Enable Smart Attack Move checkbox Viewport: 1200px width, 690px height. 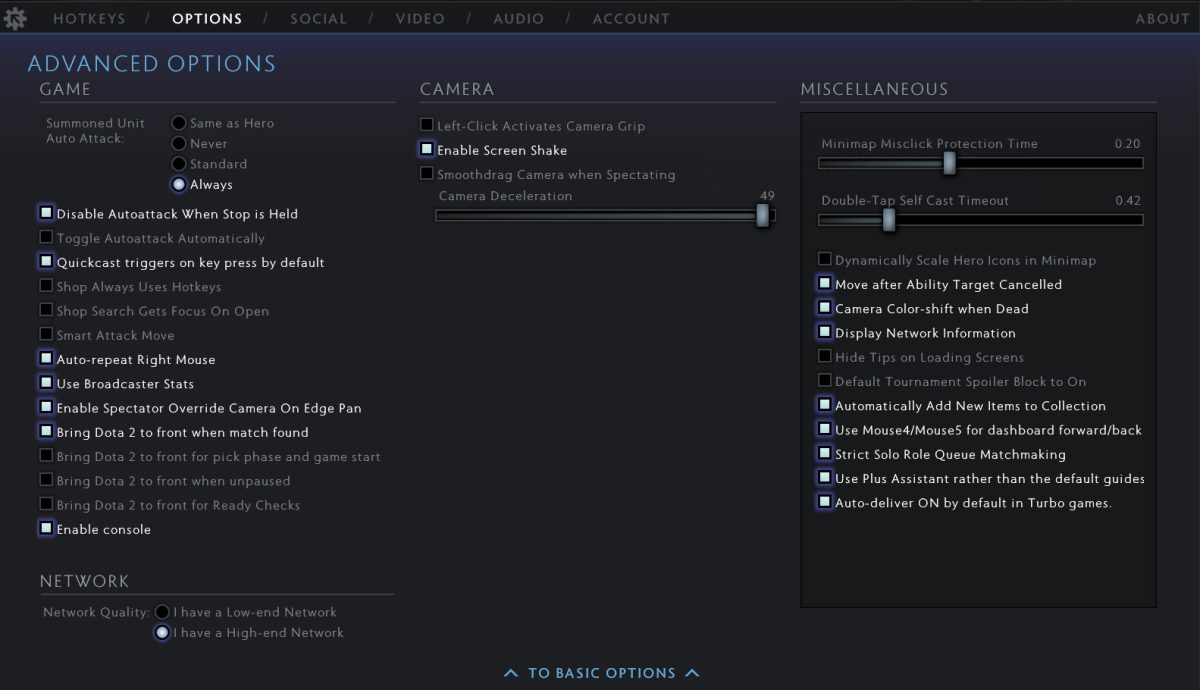(46, 334)
